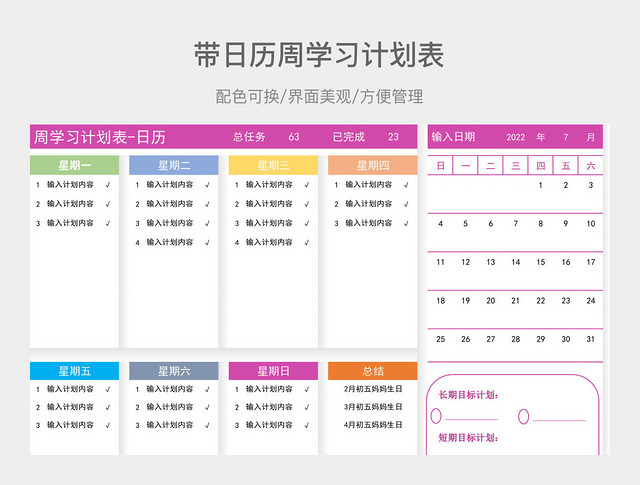Click the 3月初五妈妈生日 summary entry
This screenshot has height=485, width=640.
373,407
